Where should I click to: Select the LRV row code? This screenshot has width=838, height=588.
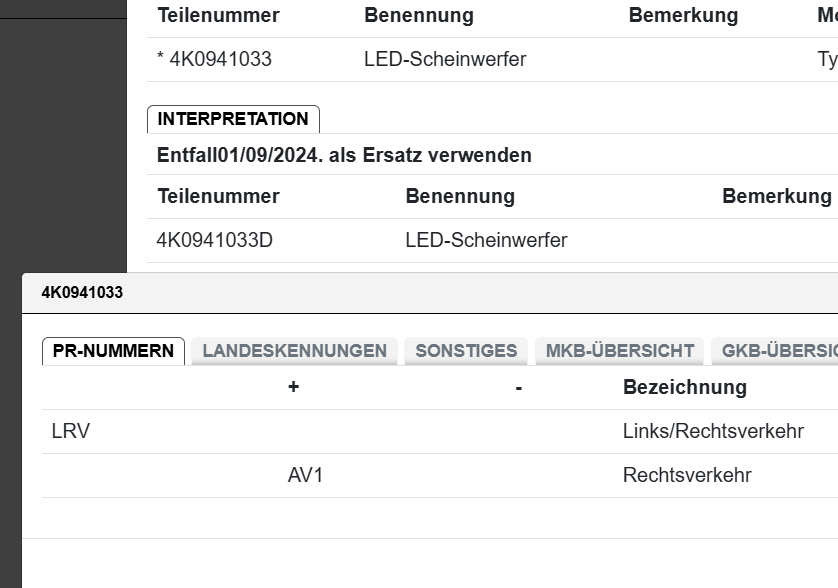[70, 431]
